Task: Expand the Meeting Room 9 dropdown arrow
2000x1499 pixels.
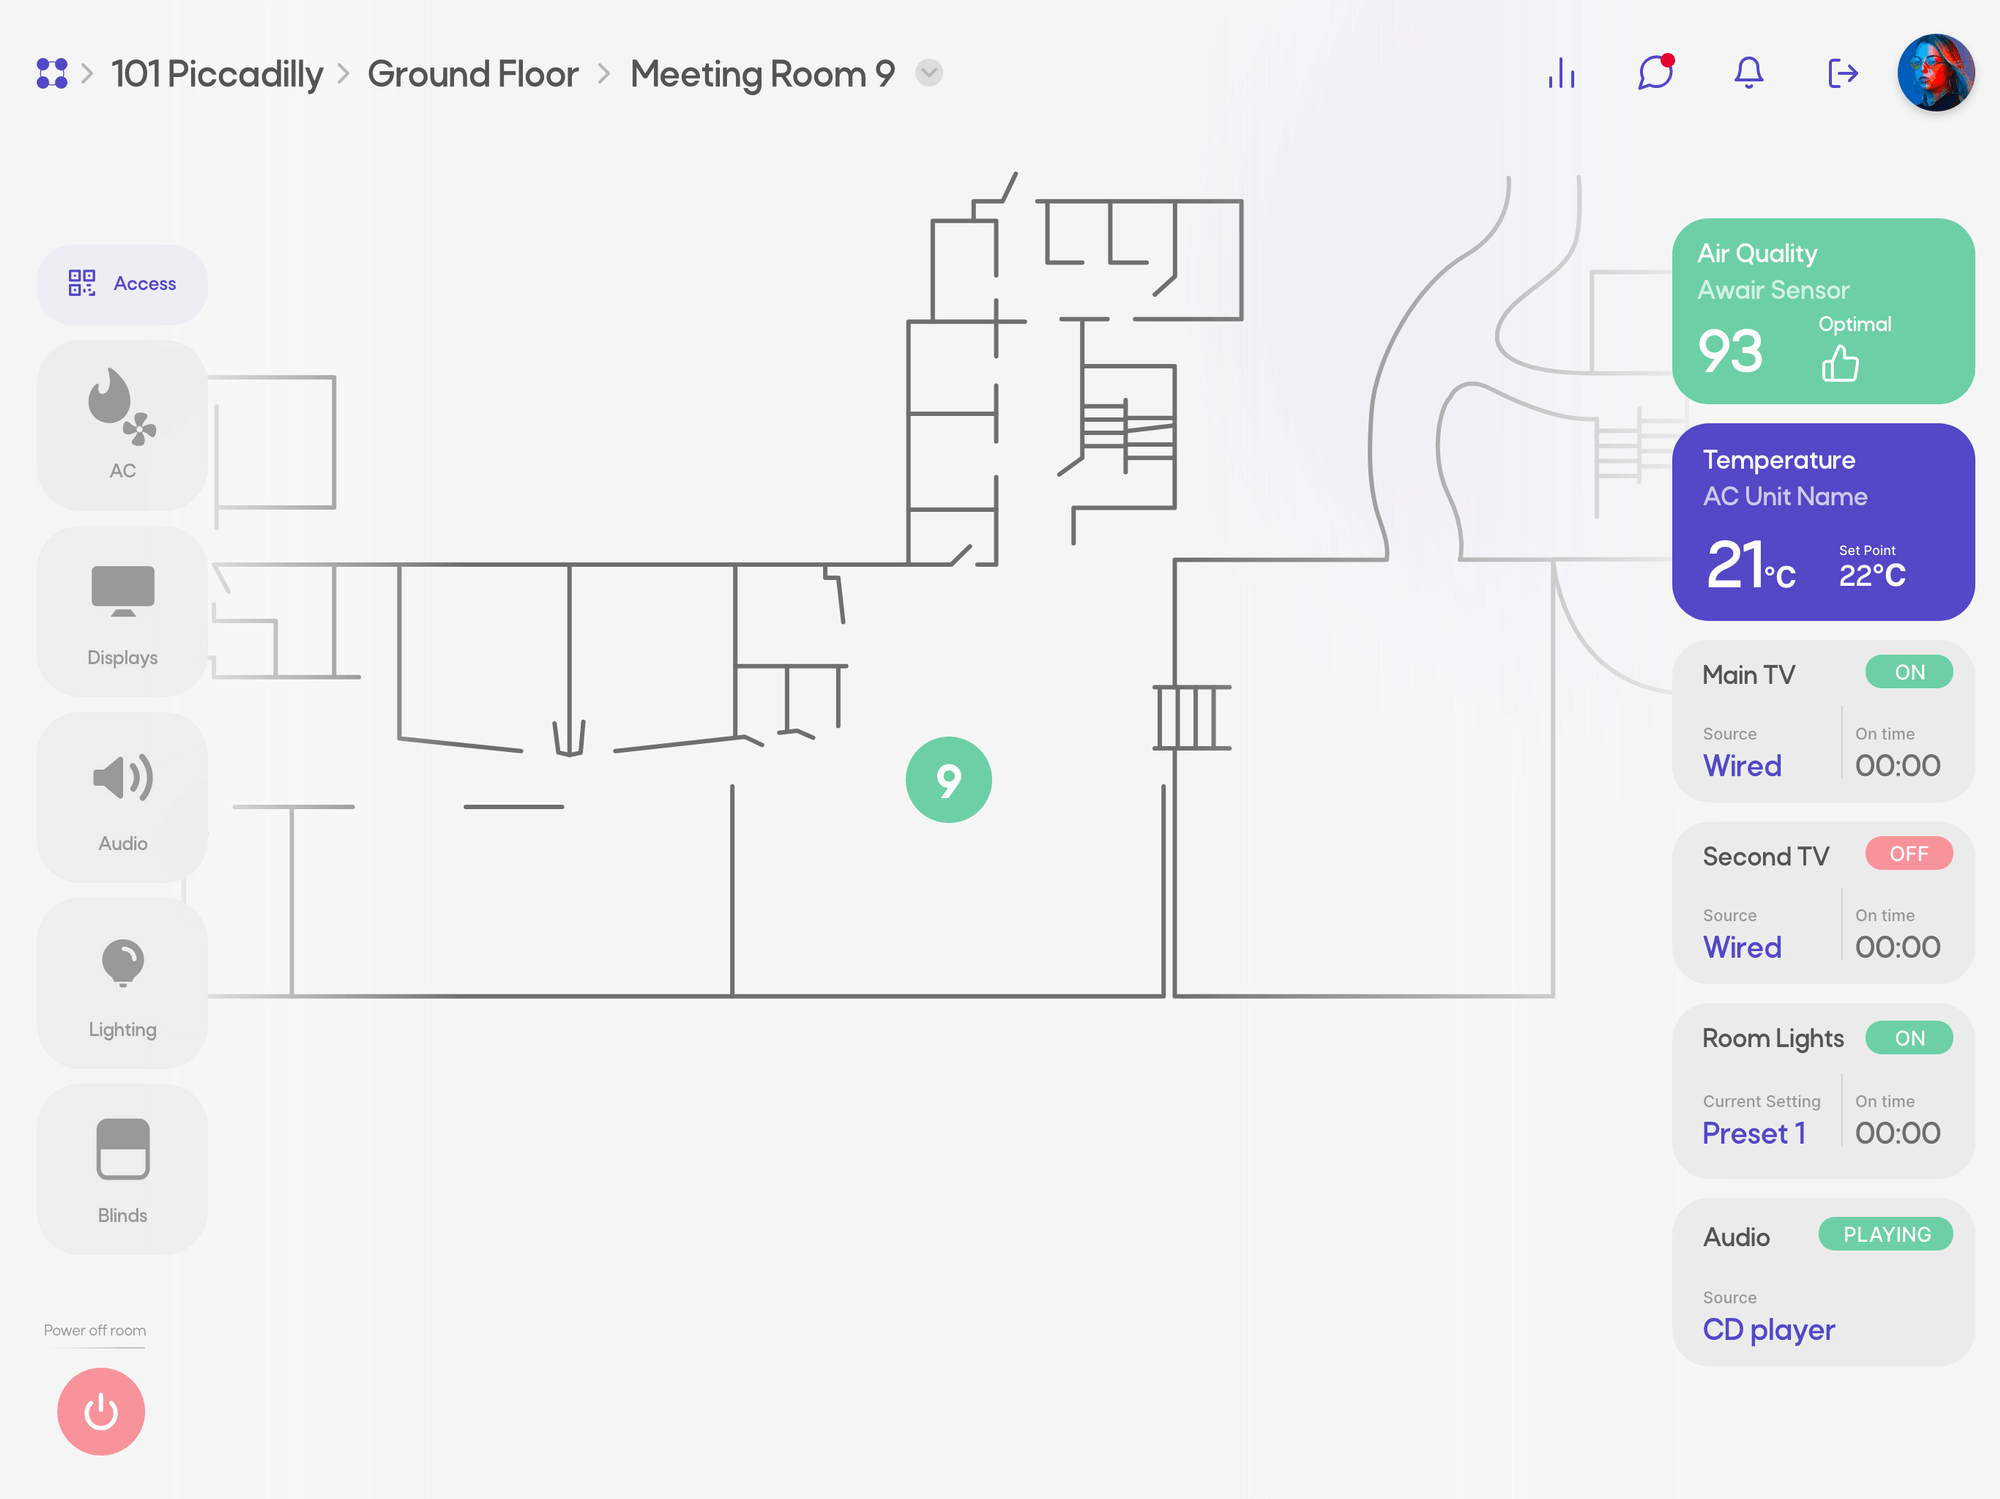Action: [x=929, y=73]
